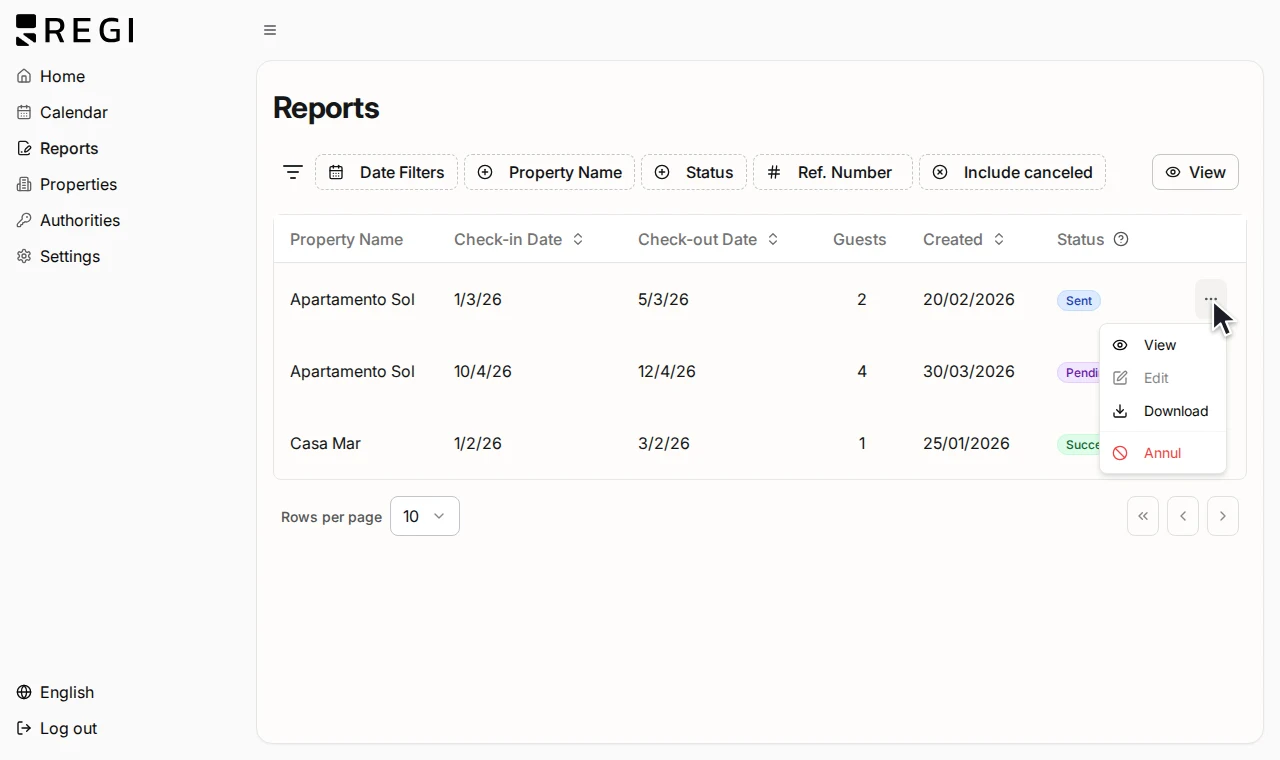Click the check-out date 3/2/26

click(x=664, y=443)
